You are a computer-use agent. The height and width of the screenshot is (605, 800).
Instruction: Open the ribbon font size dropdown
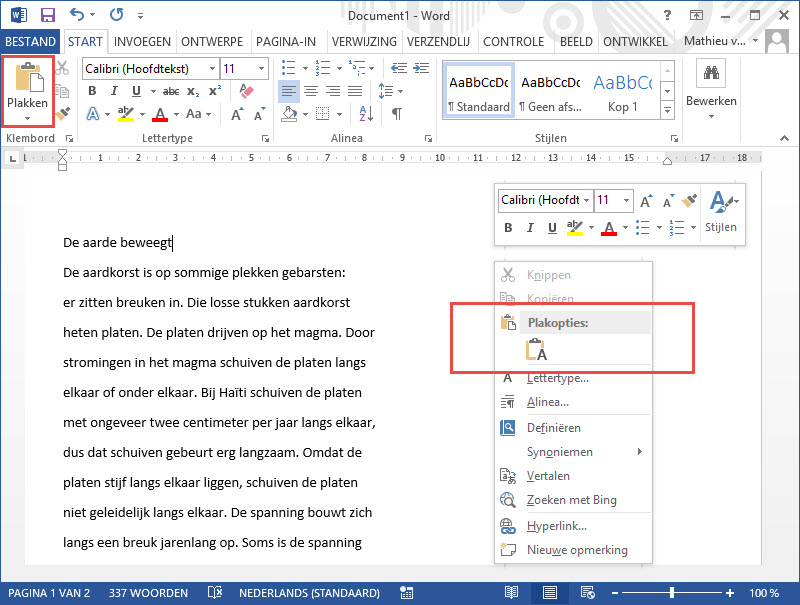tap(261, 68)
